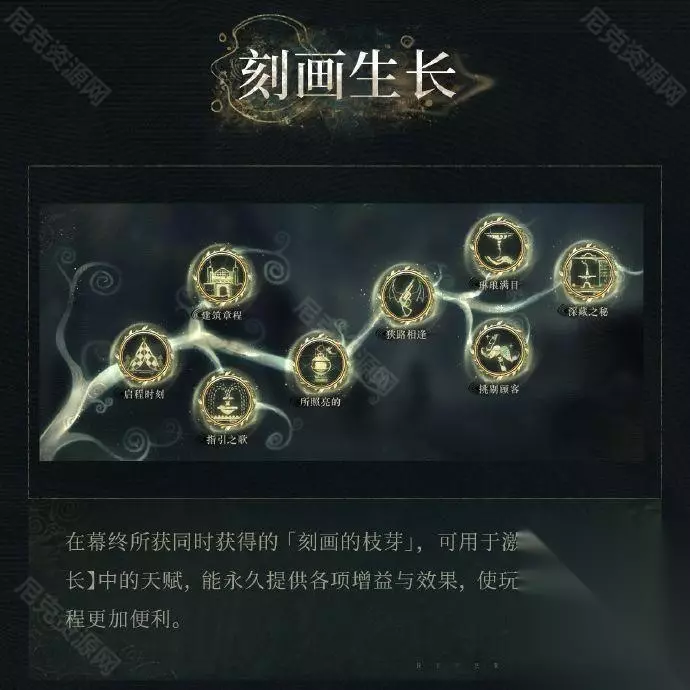Choose the 指引之歌 fountain talent icon

[x=227, y=400]
